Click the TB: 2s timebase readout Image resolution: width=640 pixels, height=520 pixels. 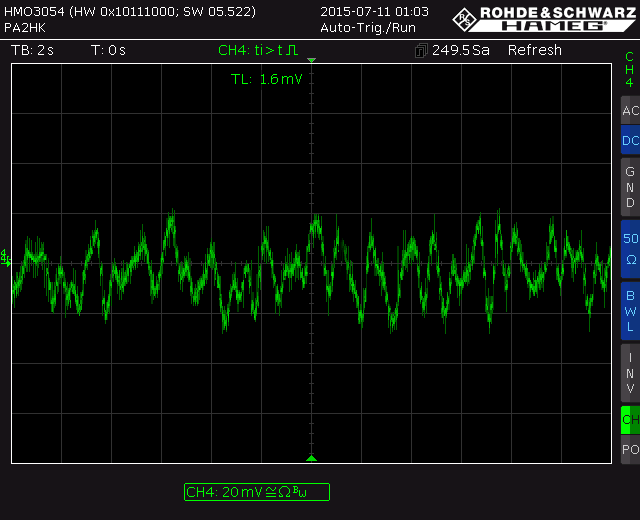point(32,50)
